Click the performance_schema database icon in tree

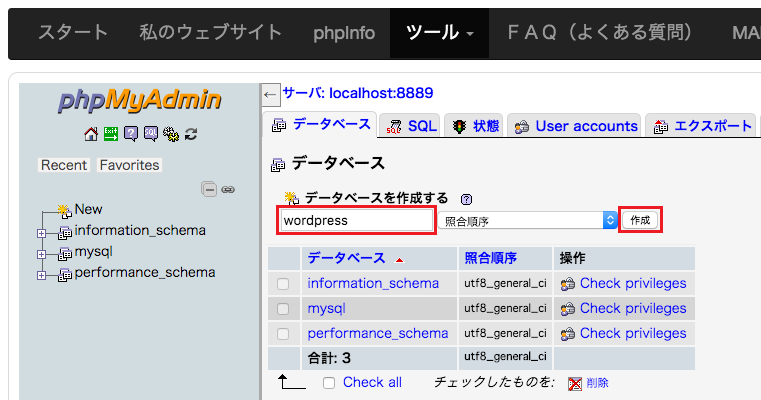[65, 275]
